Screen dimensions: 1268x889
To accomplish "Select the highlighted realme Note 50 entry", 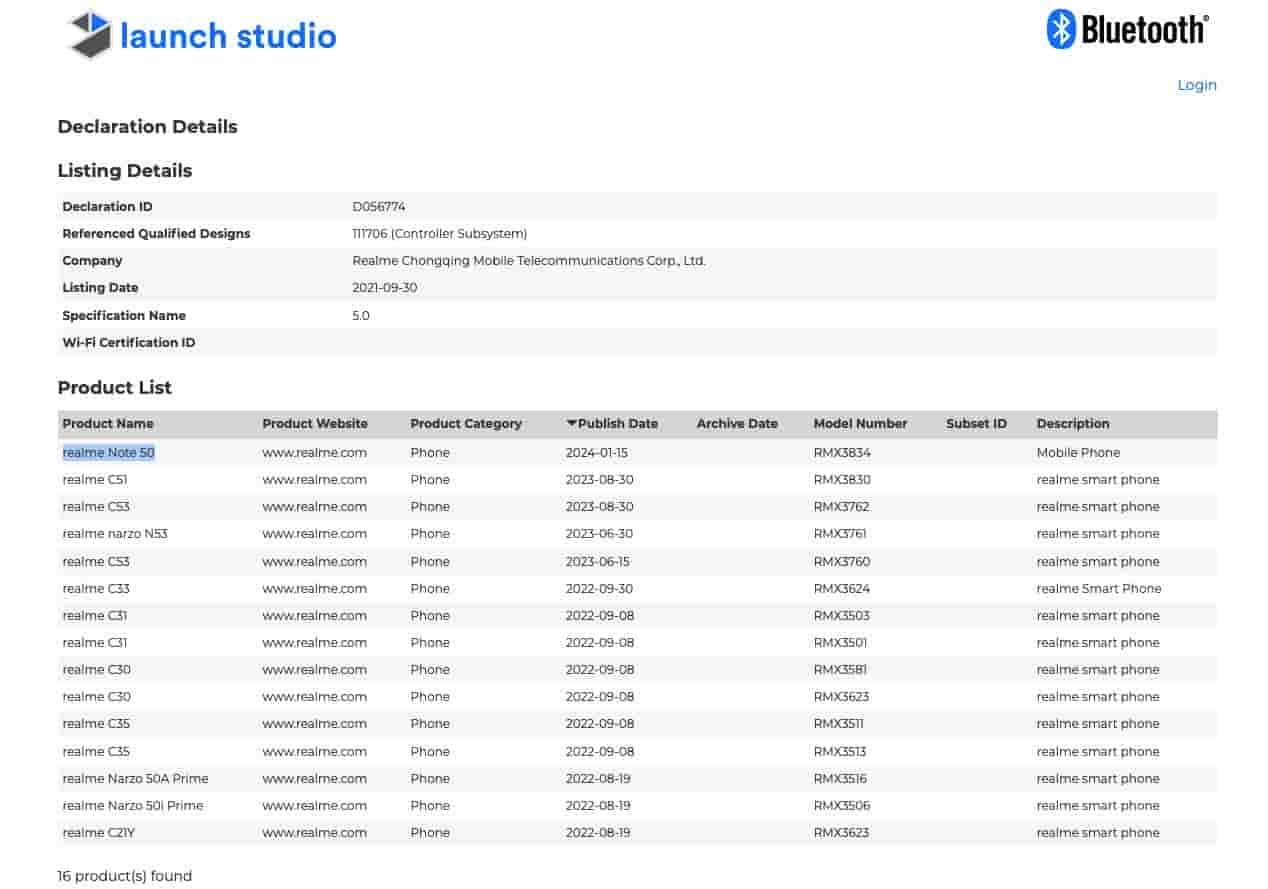I will (107, 452).
